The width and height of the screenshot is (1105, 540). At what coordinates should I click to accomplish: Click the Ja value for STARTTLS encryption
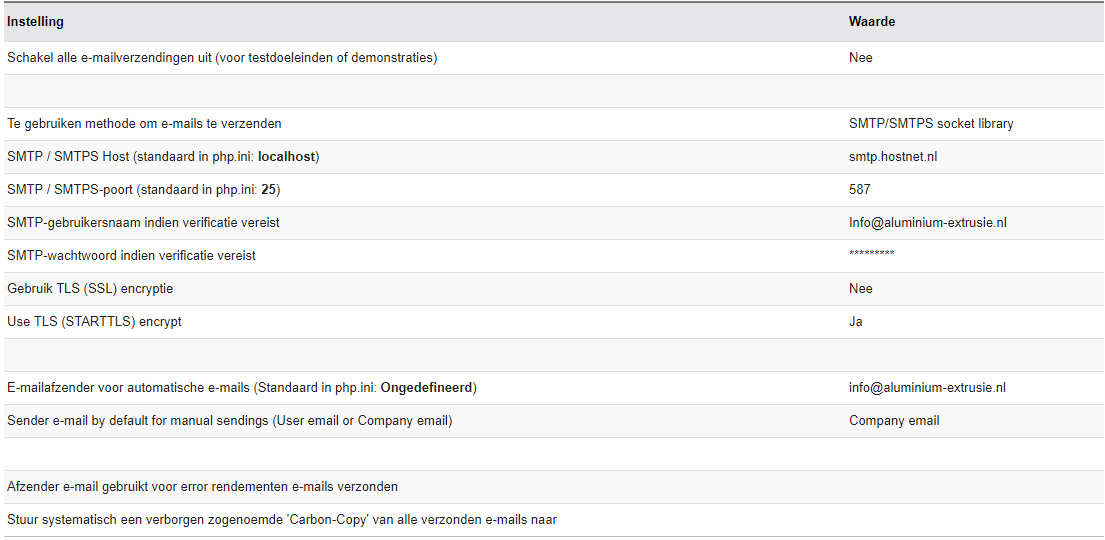(x=856, y=322)
